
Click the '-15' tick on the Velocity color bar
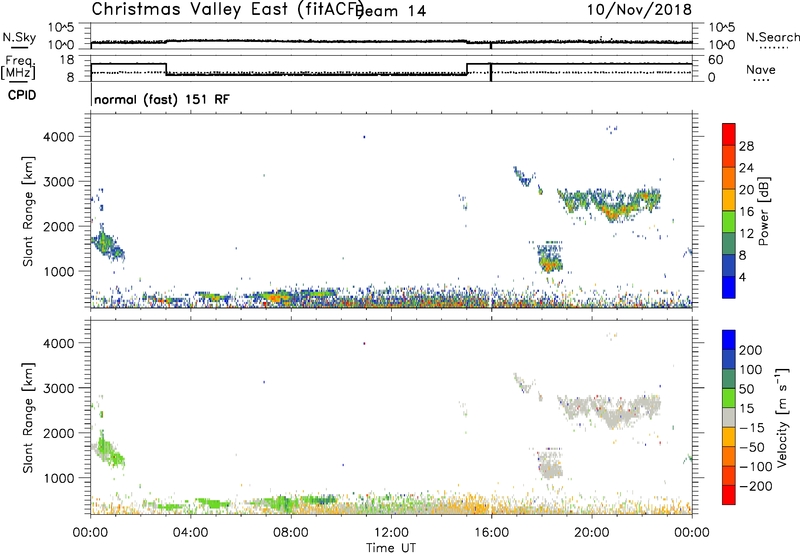752,427
